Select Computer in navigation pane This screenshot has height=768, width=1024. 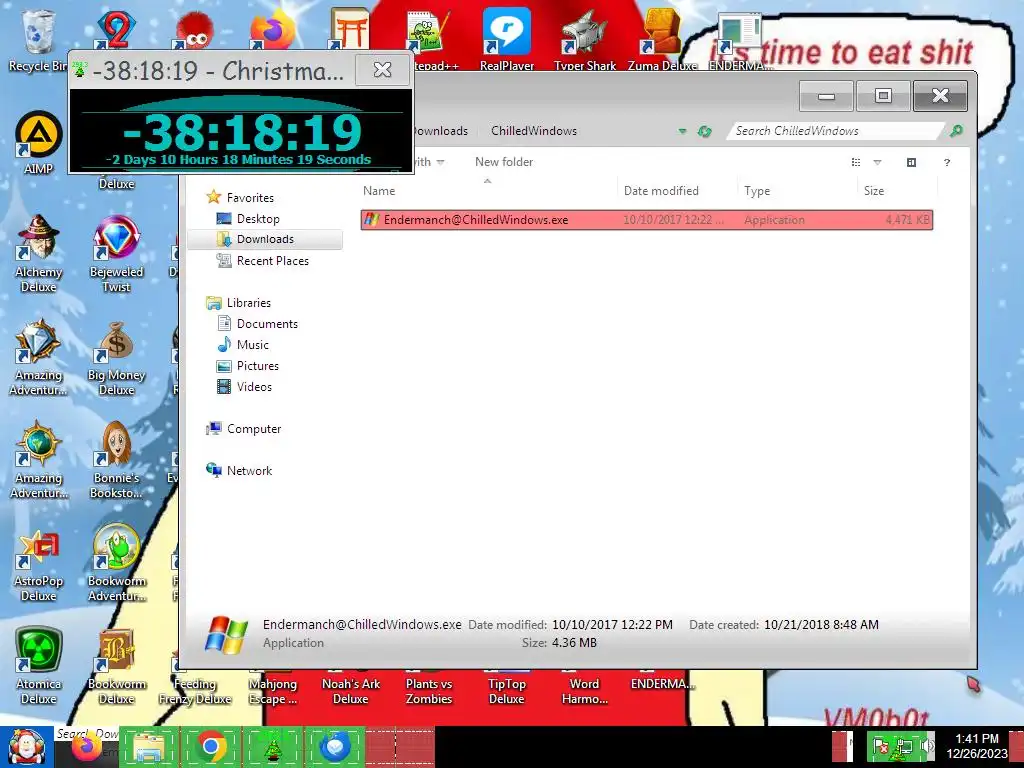coord(243,429)
